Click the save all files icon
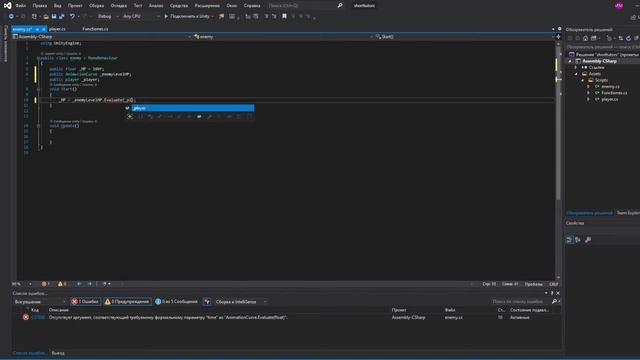Image resolution: width=640 pixels, height=360 pixels. tap(62, 16)
